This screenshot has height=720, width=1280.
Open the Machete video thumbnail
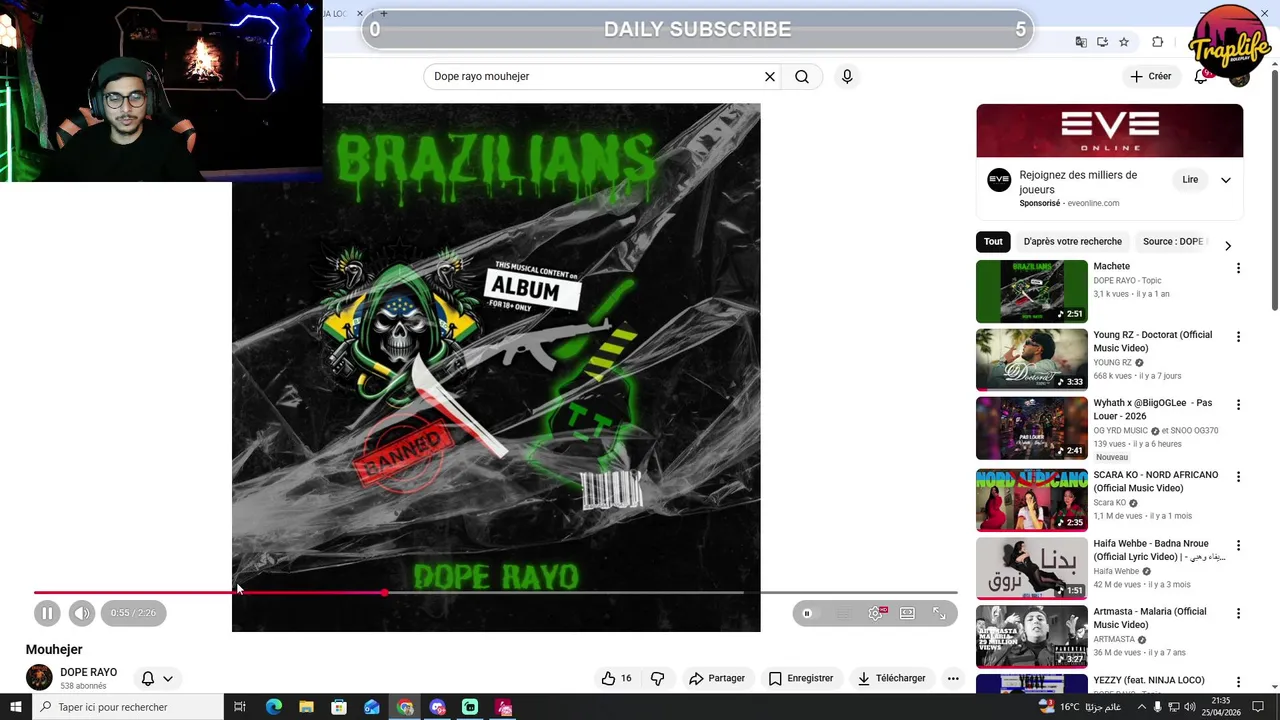(1032, 291)
